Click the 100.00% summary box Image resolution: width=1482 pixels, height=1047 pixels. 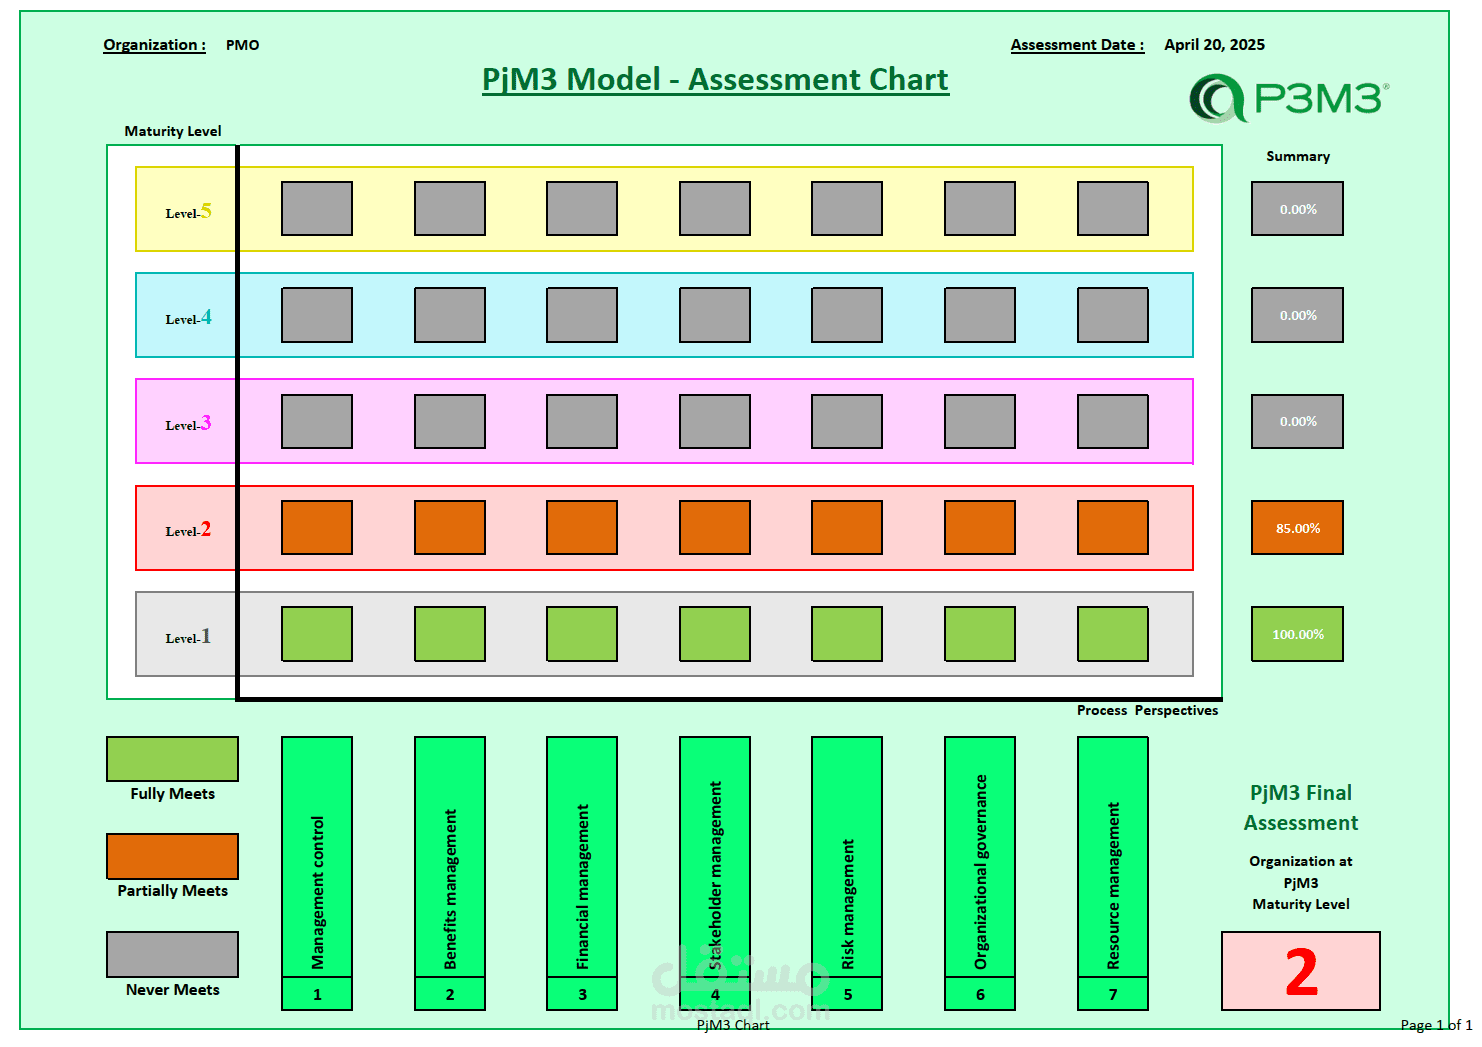[x=1297, y=634]
